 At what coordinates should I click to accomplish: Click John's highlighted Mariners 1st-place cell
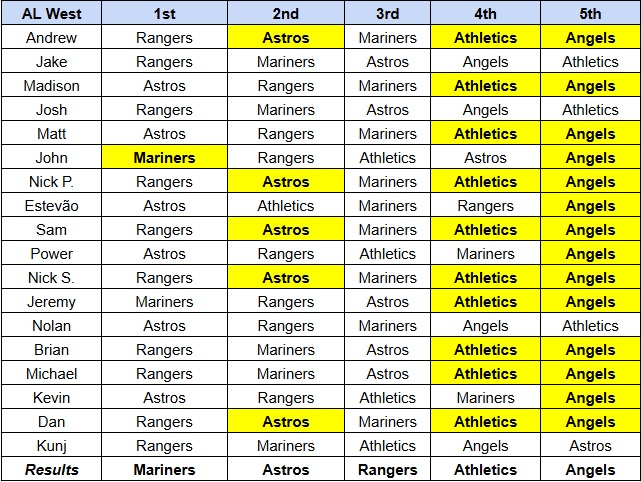click(164, 158)
